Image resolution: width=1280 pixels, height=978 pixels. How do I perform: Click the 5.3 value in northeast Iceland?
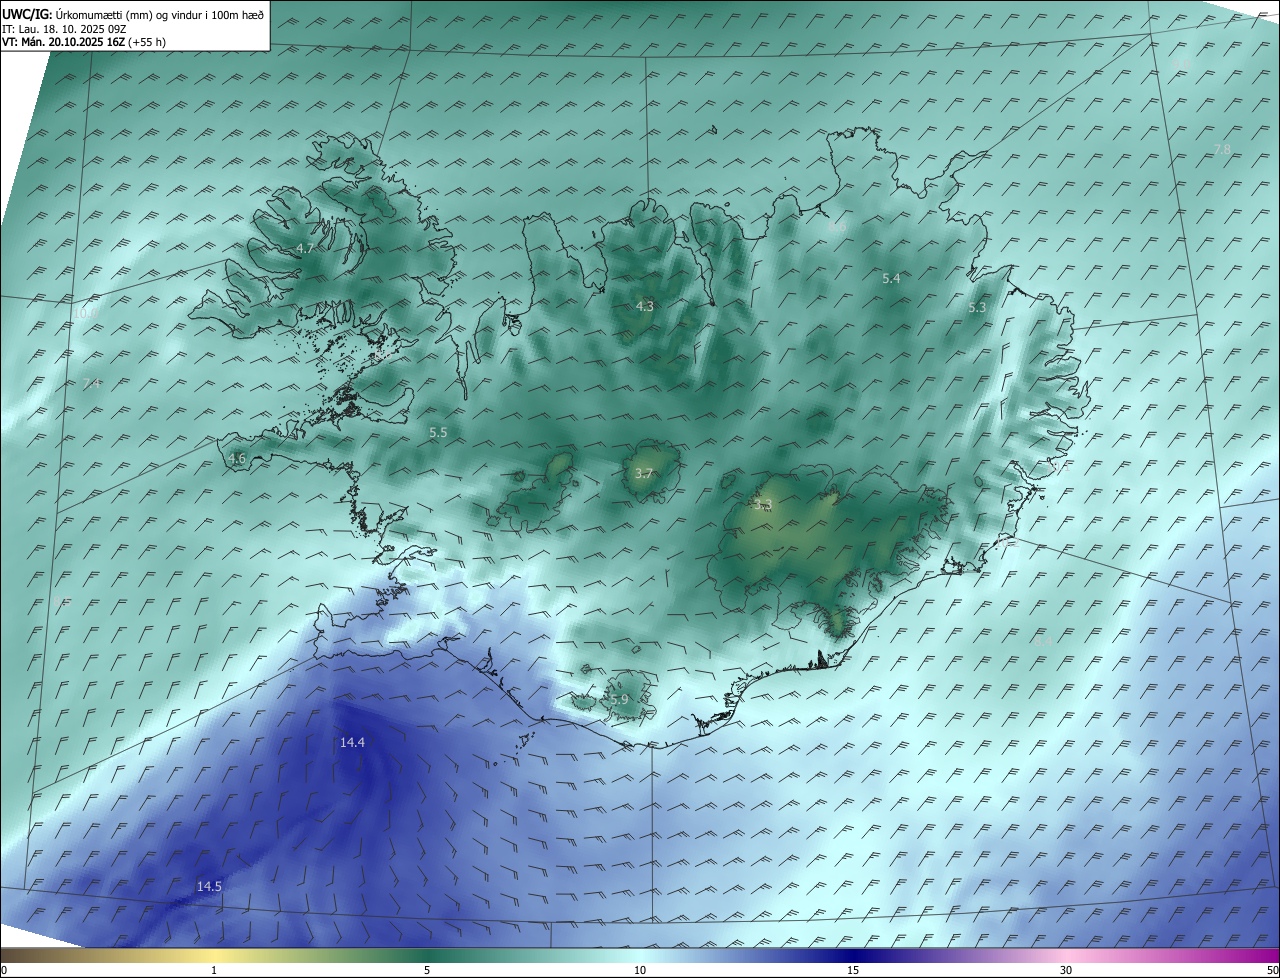(977, 308)
